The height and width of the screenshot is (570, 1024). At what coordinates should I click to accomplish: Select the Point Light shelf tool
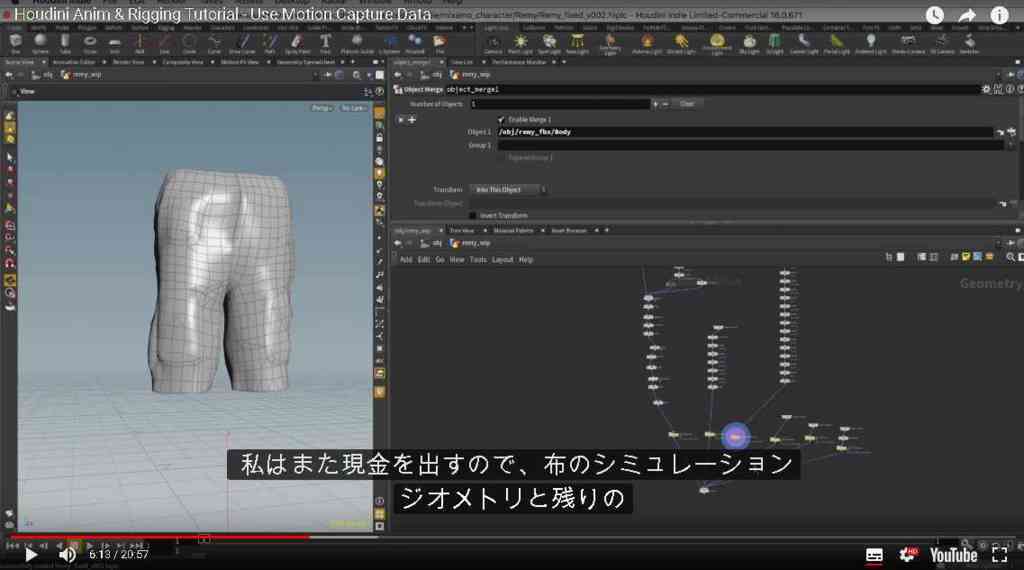point(520,44)
